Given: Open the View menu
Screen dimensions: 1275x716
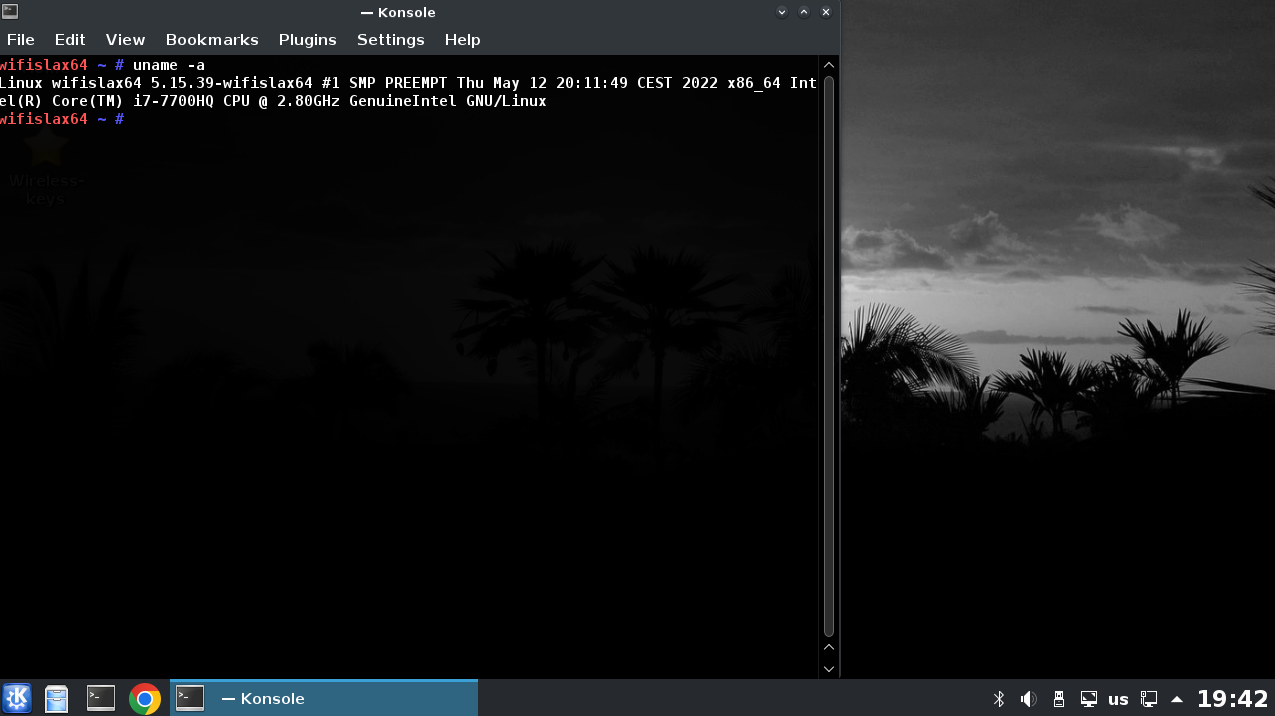Looking at the screenshot, I should pos(126,40).
